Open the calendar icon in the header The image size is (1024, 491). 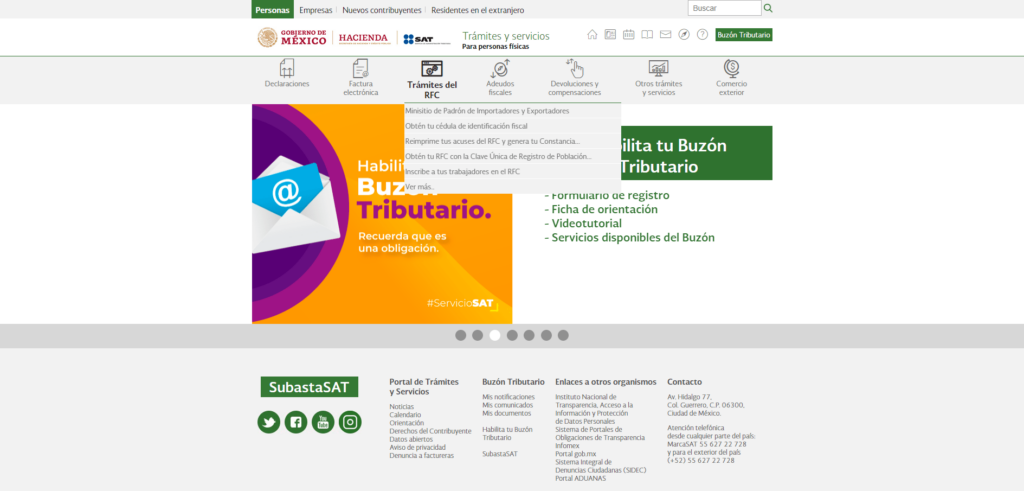[628, 35]
